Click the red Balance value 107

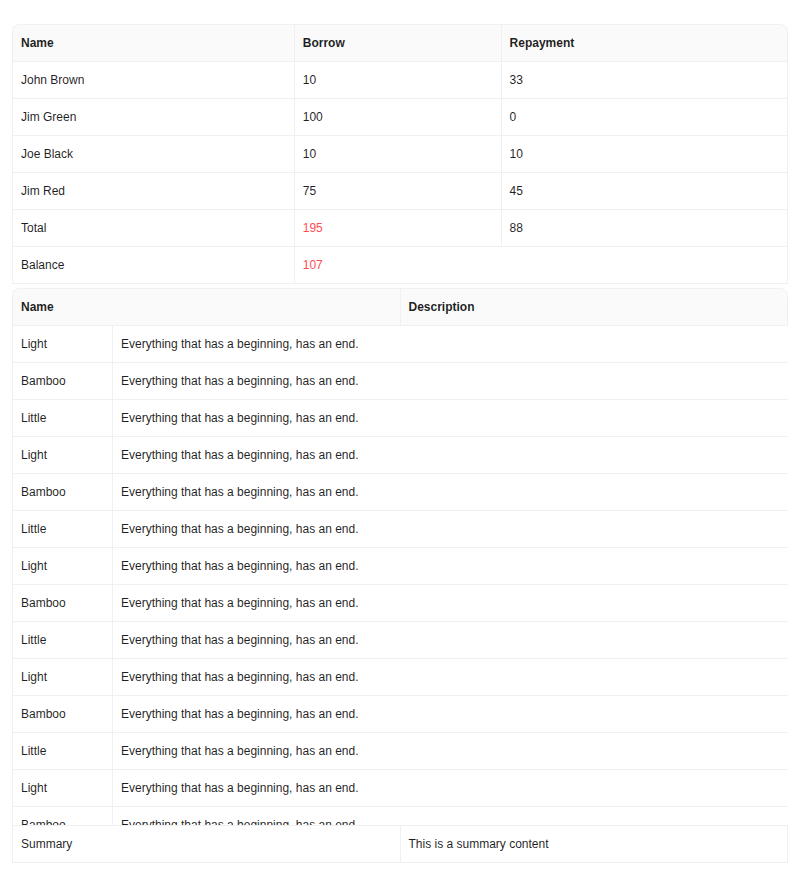pyautogui.click(x=312, y=264)
